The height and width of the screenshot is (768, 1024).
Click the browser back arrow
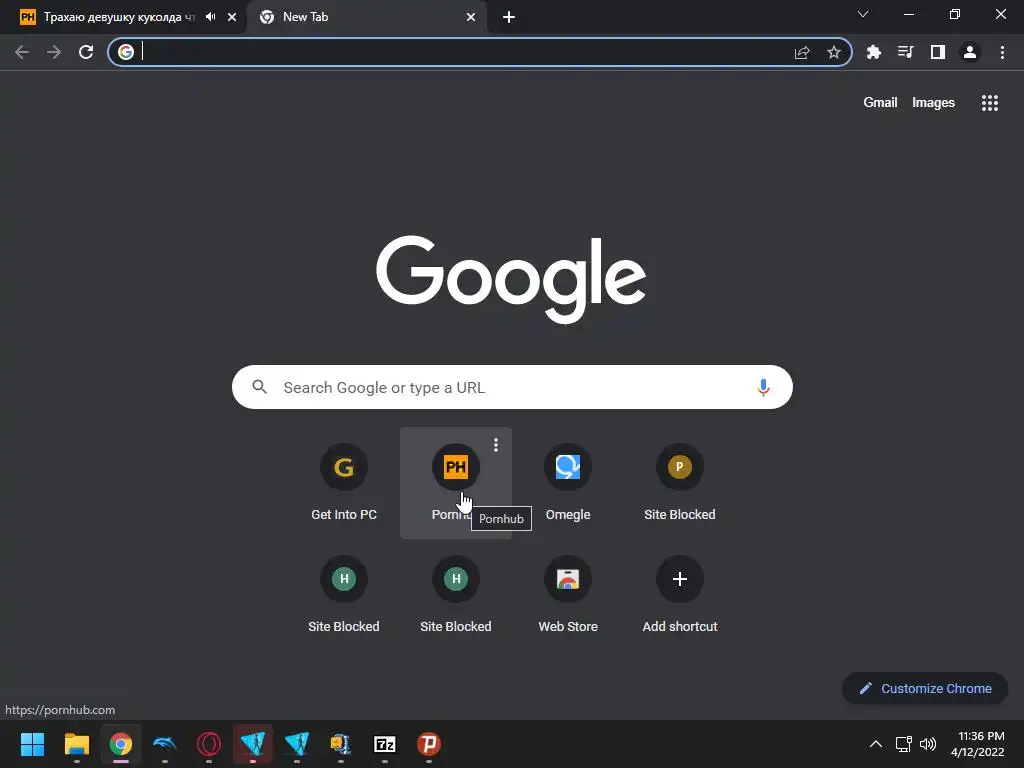pyautogui.click(x=22, y=52)
